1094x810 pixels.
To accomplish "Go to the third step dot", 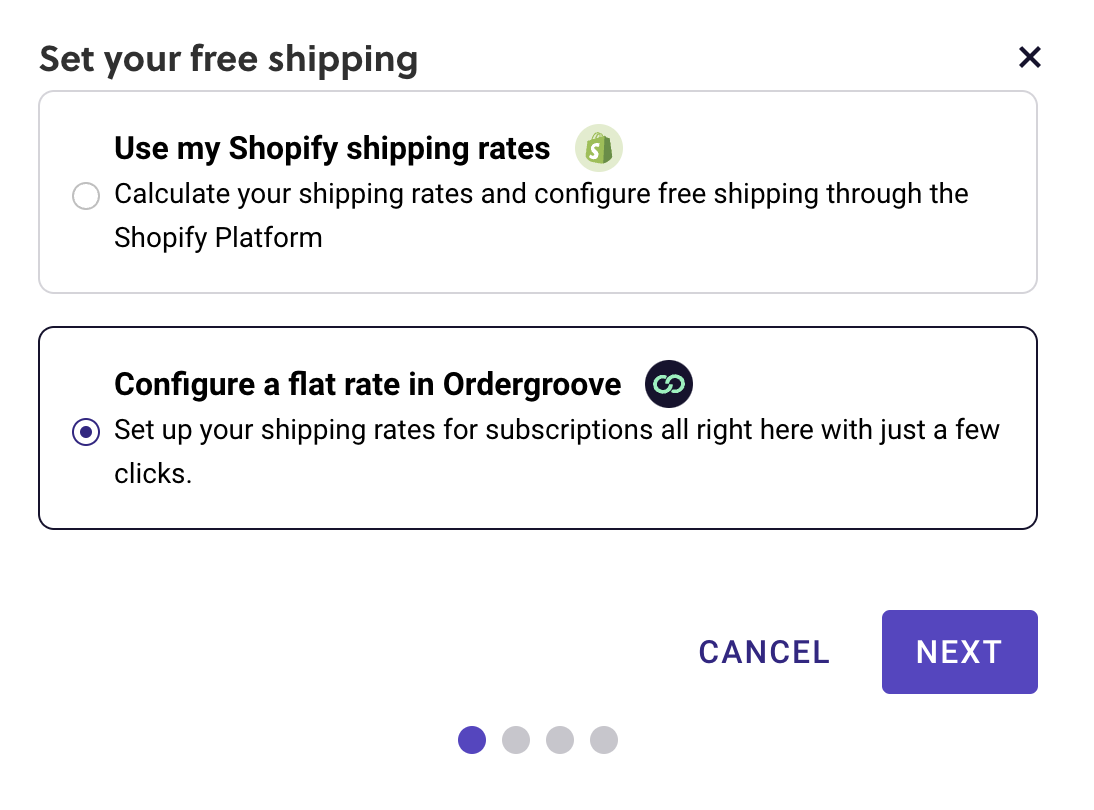I will click(560, 740).
